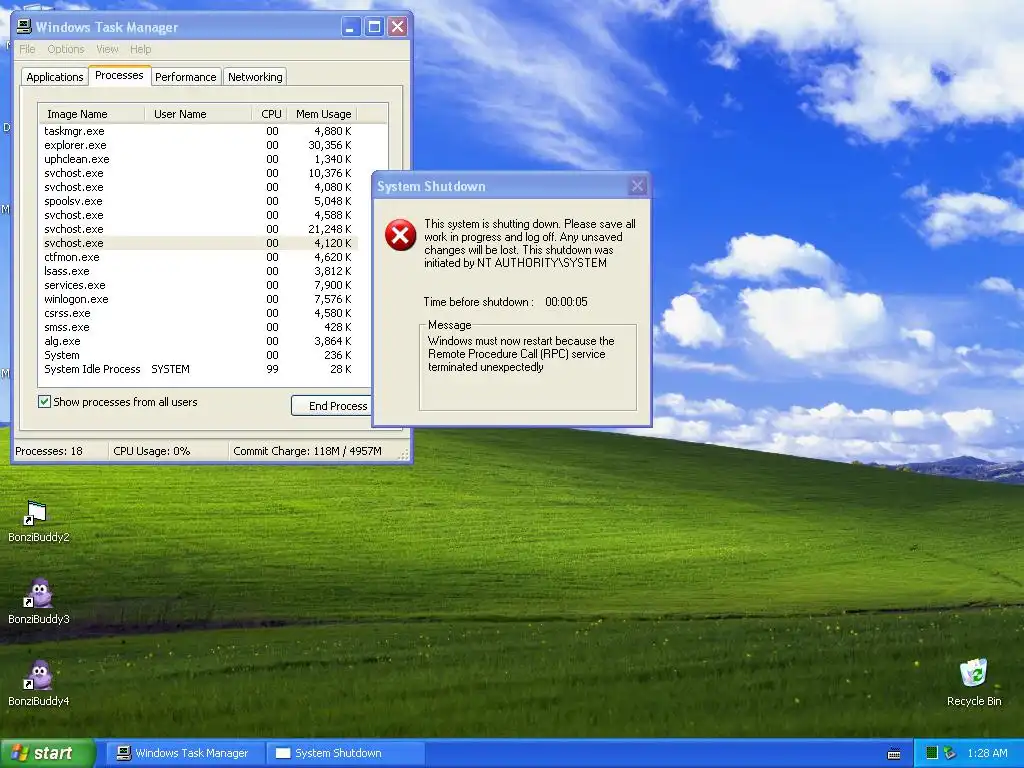This screenshot has width=1024, height=768.
Task: Switch to Windows Task Manager taskbar button
Action: (185, 753)
